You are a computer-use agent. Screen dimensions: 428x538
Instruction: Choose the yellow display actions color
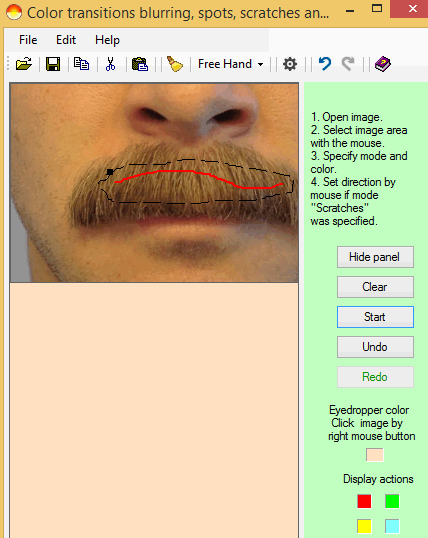pos(364,526)
